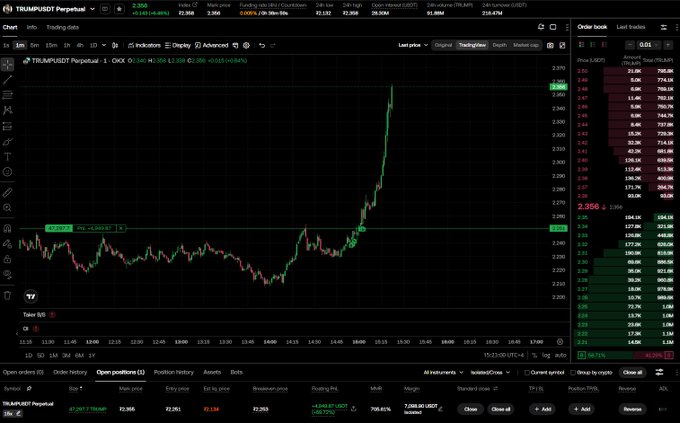Viewport: 680px width, 423px height.
Task: Show asks-only order book view
Action: point(604,45)
